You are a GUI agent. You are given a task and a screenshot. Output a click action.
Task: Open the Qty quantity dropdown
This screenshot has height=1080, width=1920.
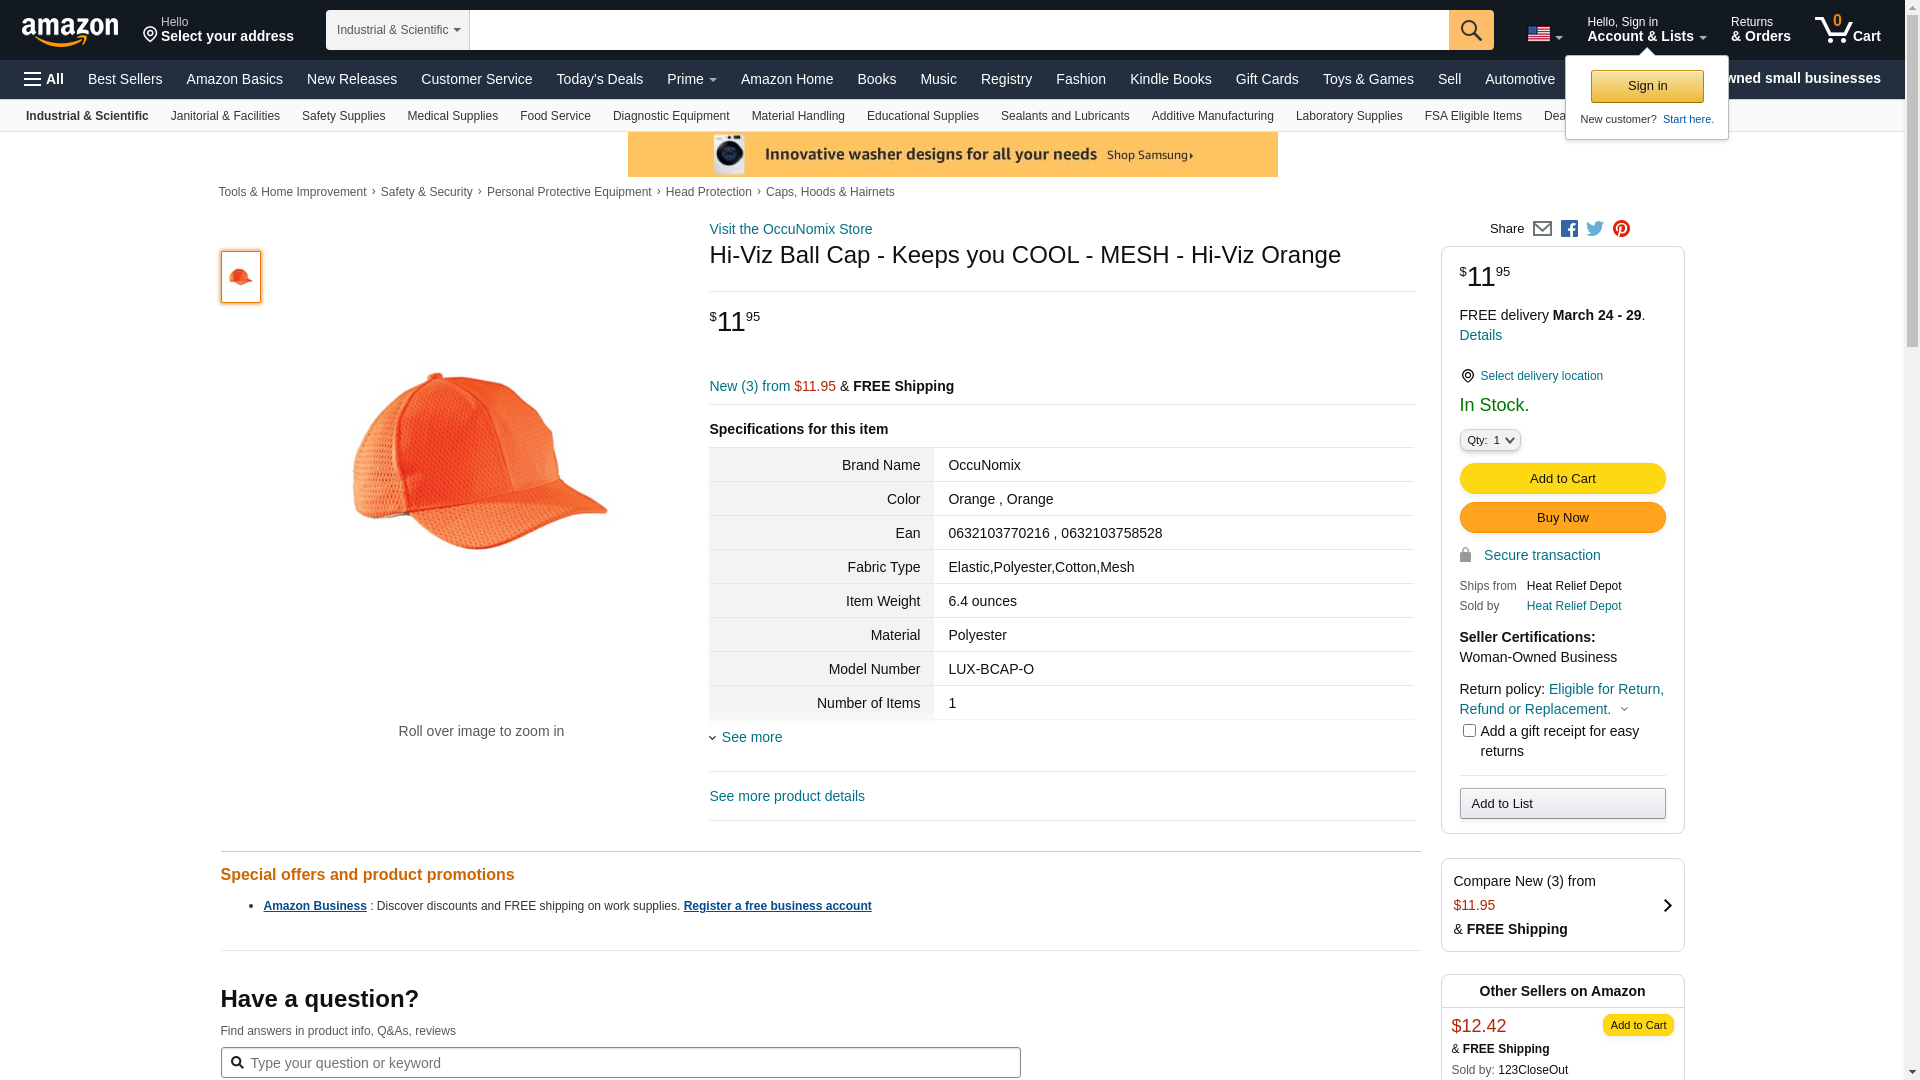(x=1489, y=440)
